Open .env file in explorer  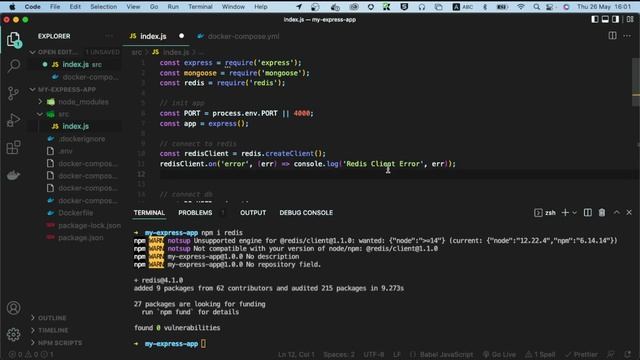[x=65, y=151]
